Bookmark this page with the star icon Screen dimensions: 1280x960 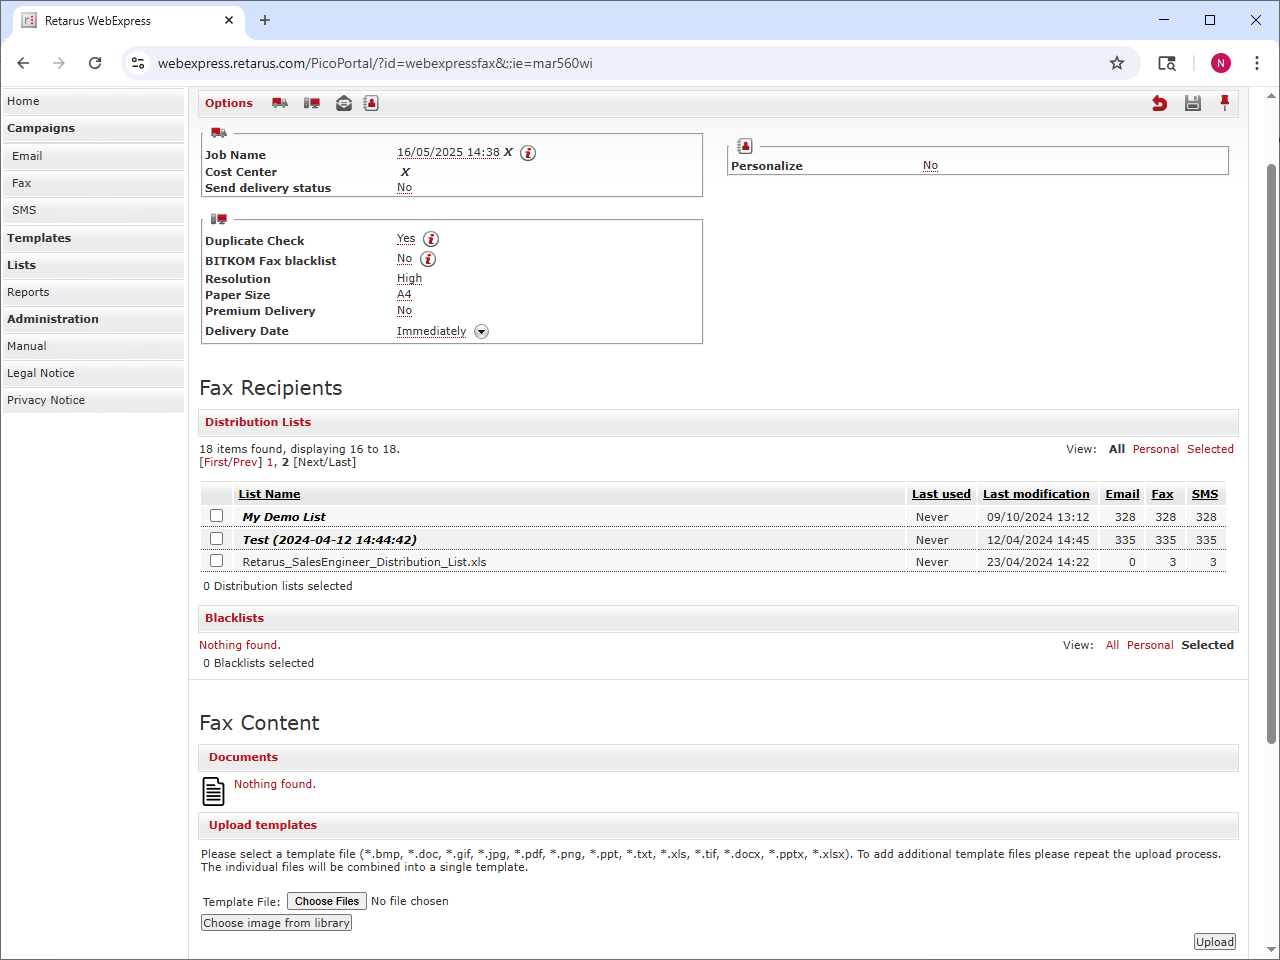point(1117,63)
